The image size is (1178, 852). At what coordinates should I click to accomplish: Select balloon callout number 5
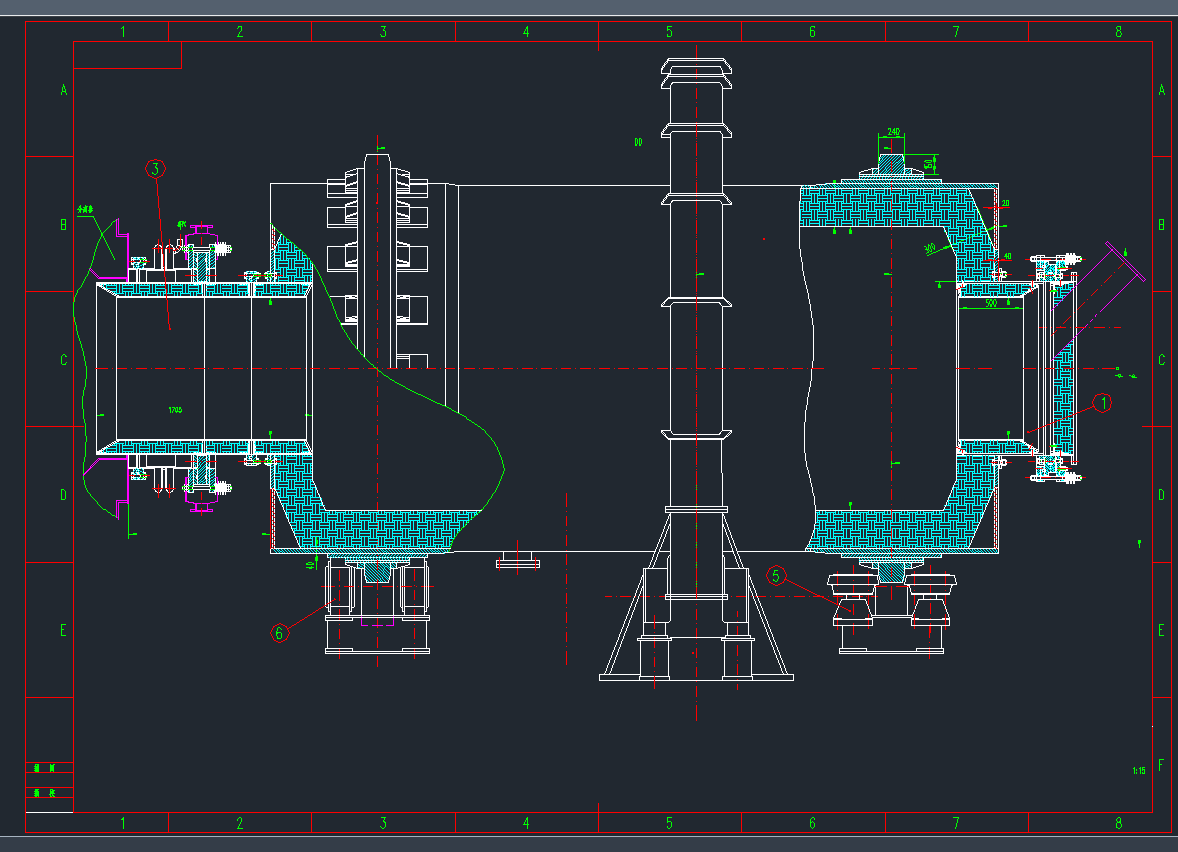(x=775, y=576)
